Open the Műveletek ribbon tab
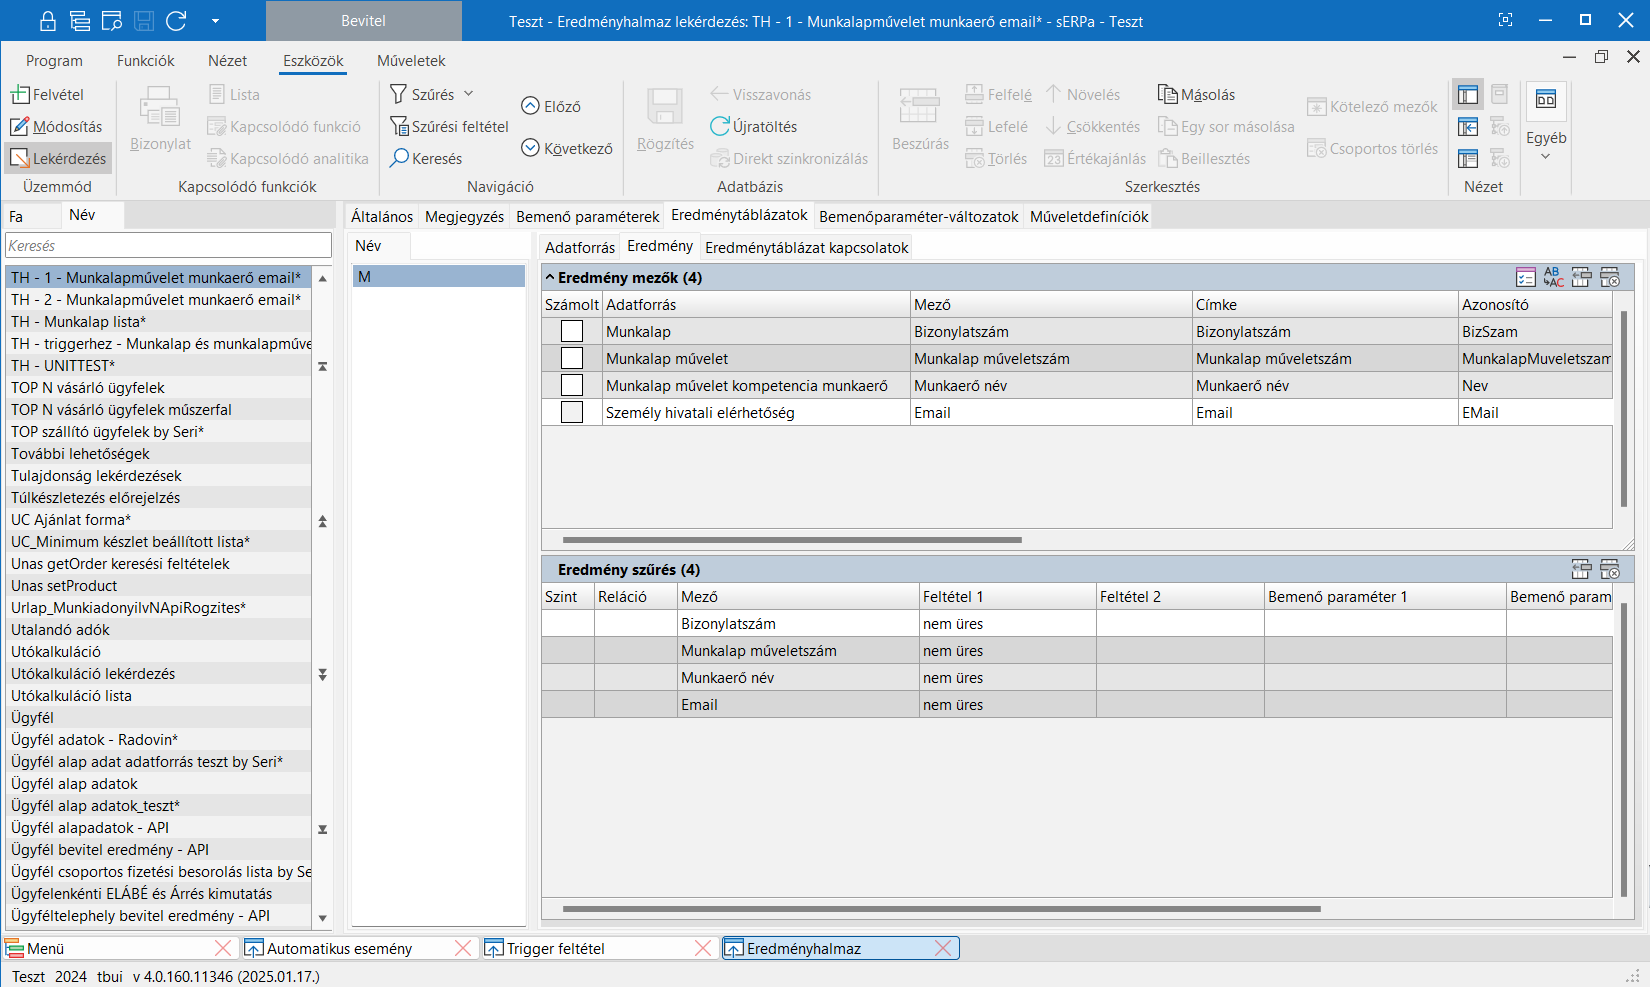 click(411, 61)
